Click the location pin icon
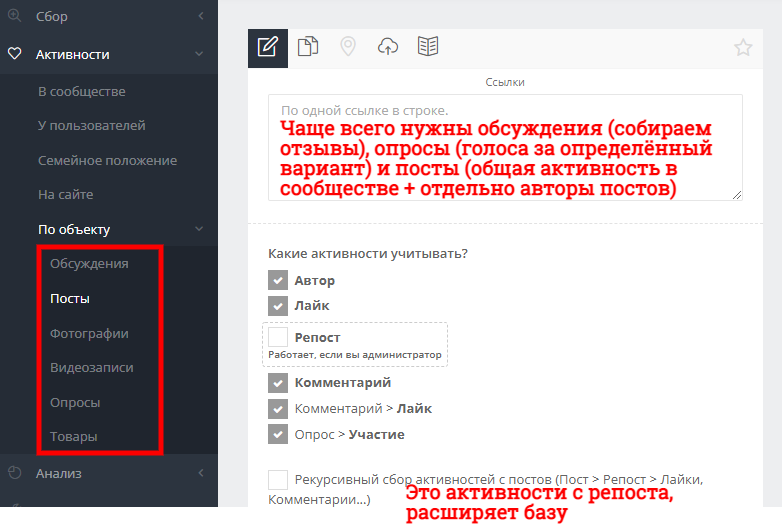Screen dimensions: 782x524 (348, 47)
